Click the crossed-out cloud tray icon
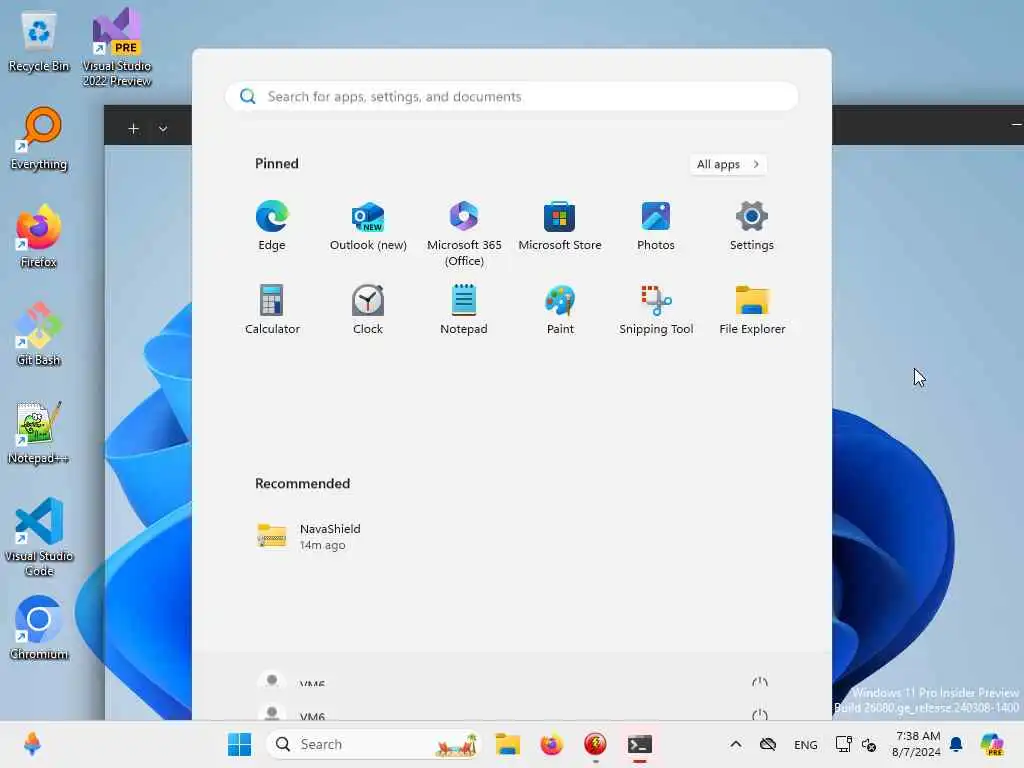 768,744
